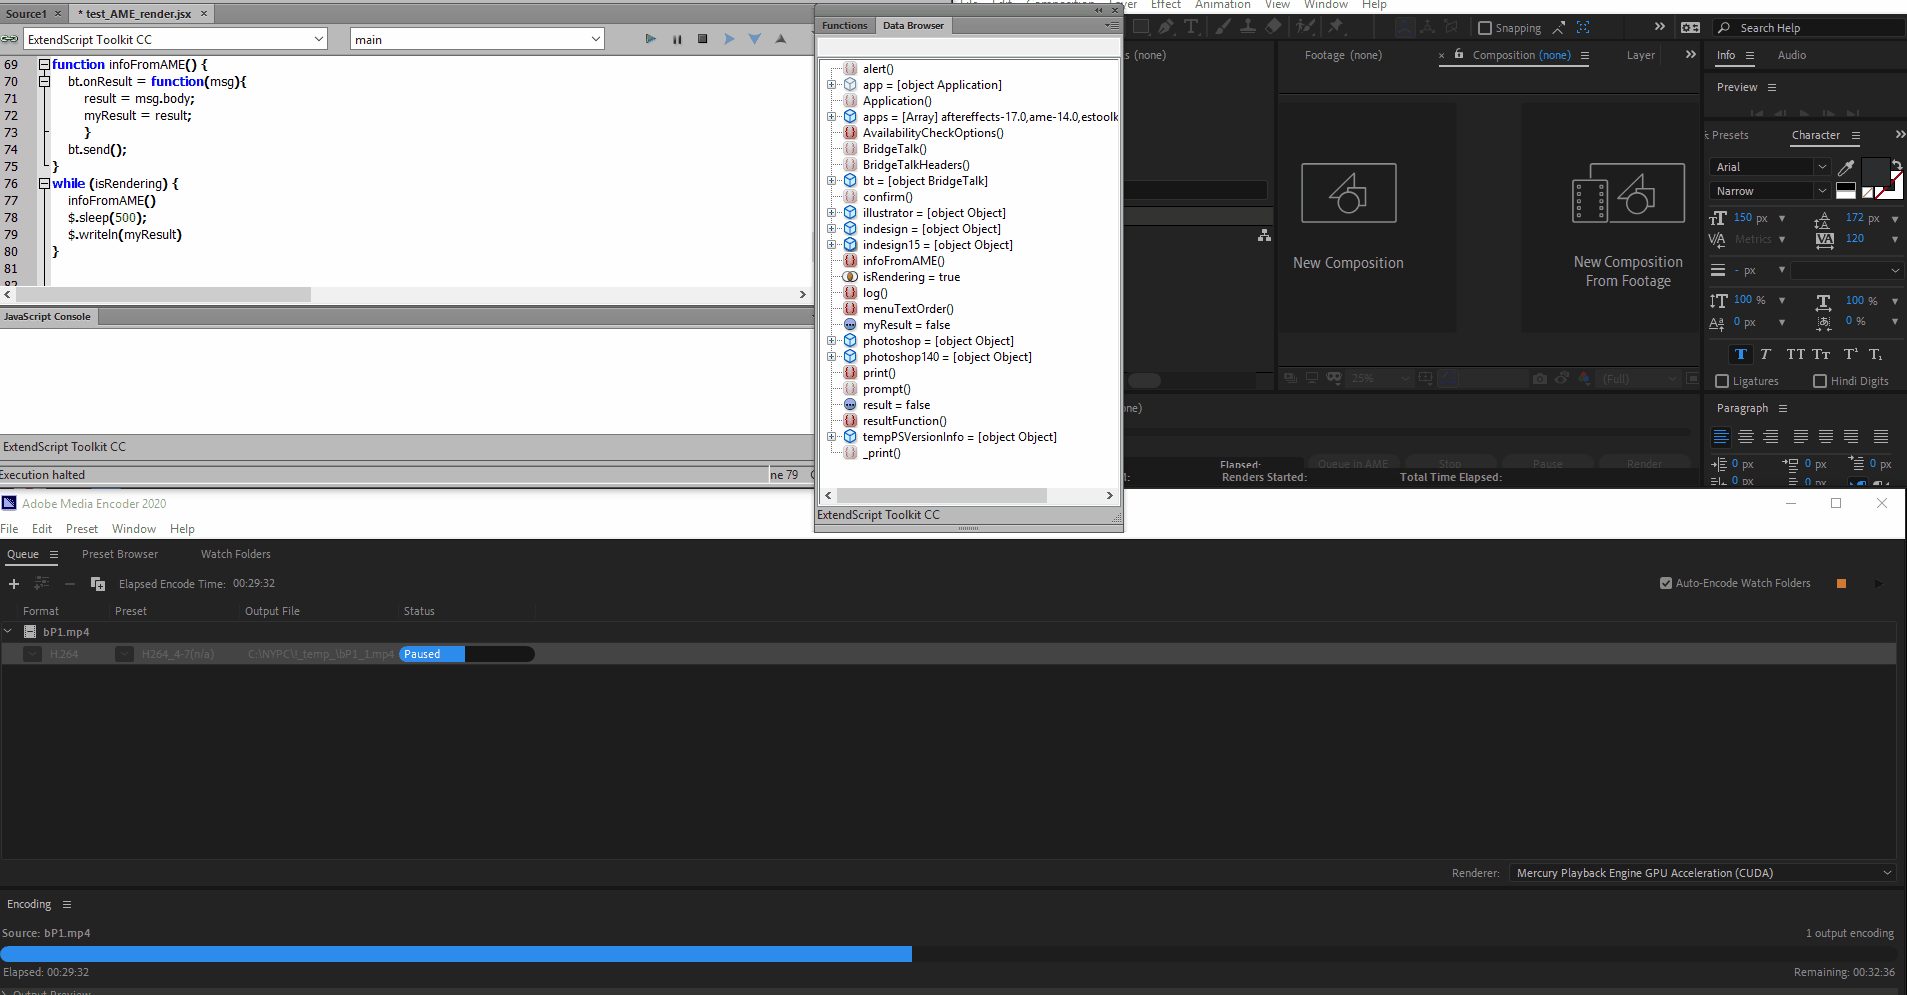
Task: Select myResult = false in Data Browser
Action: click(906, 325)
